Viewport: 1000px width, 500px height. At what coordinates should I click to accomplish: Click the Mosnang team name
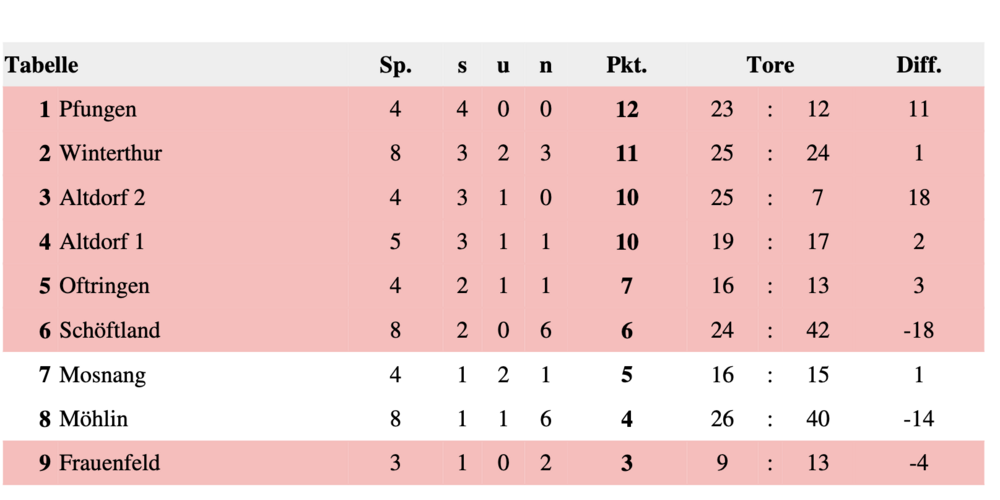click(x=102, y=375)
